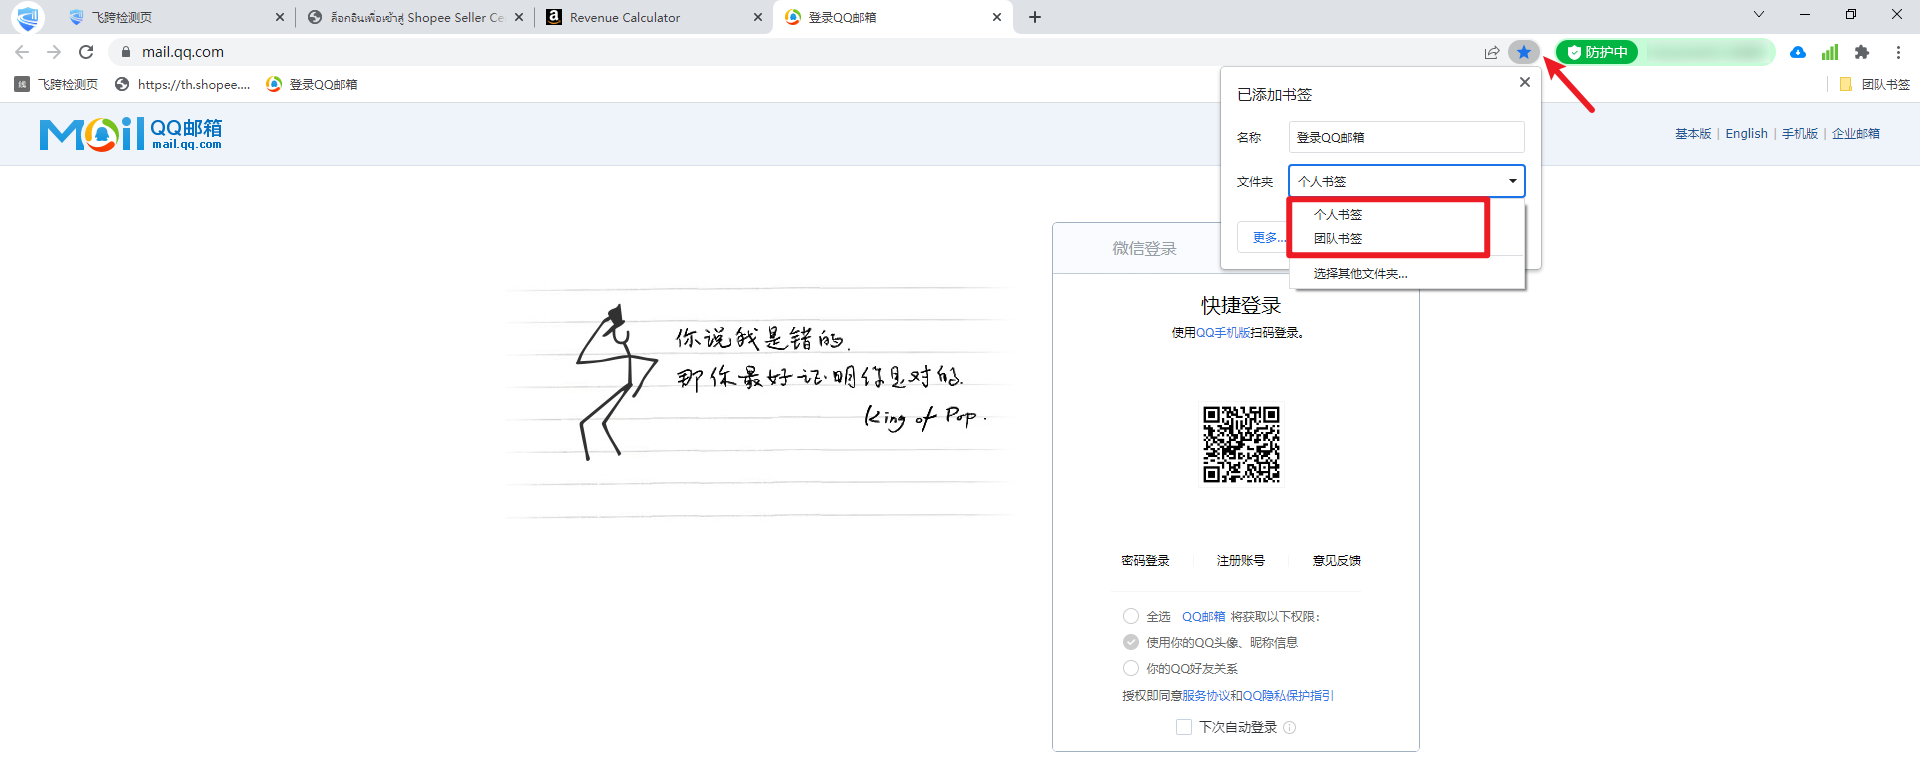Screen dimensions: 1920x777
Task: Select 团队书签 in folder dropdown list
Action: [1338, 238]
